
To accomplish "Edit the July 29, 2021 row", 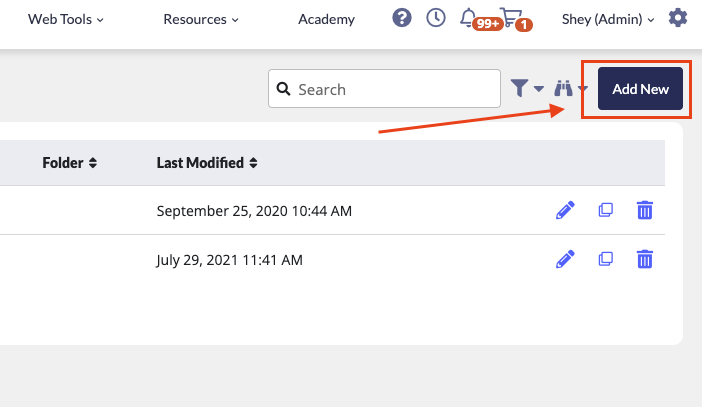I will (x=565, y=259).
